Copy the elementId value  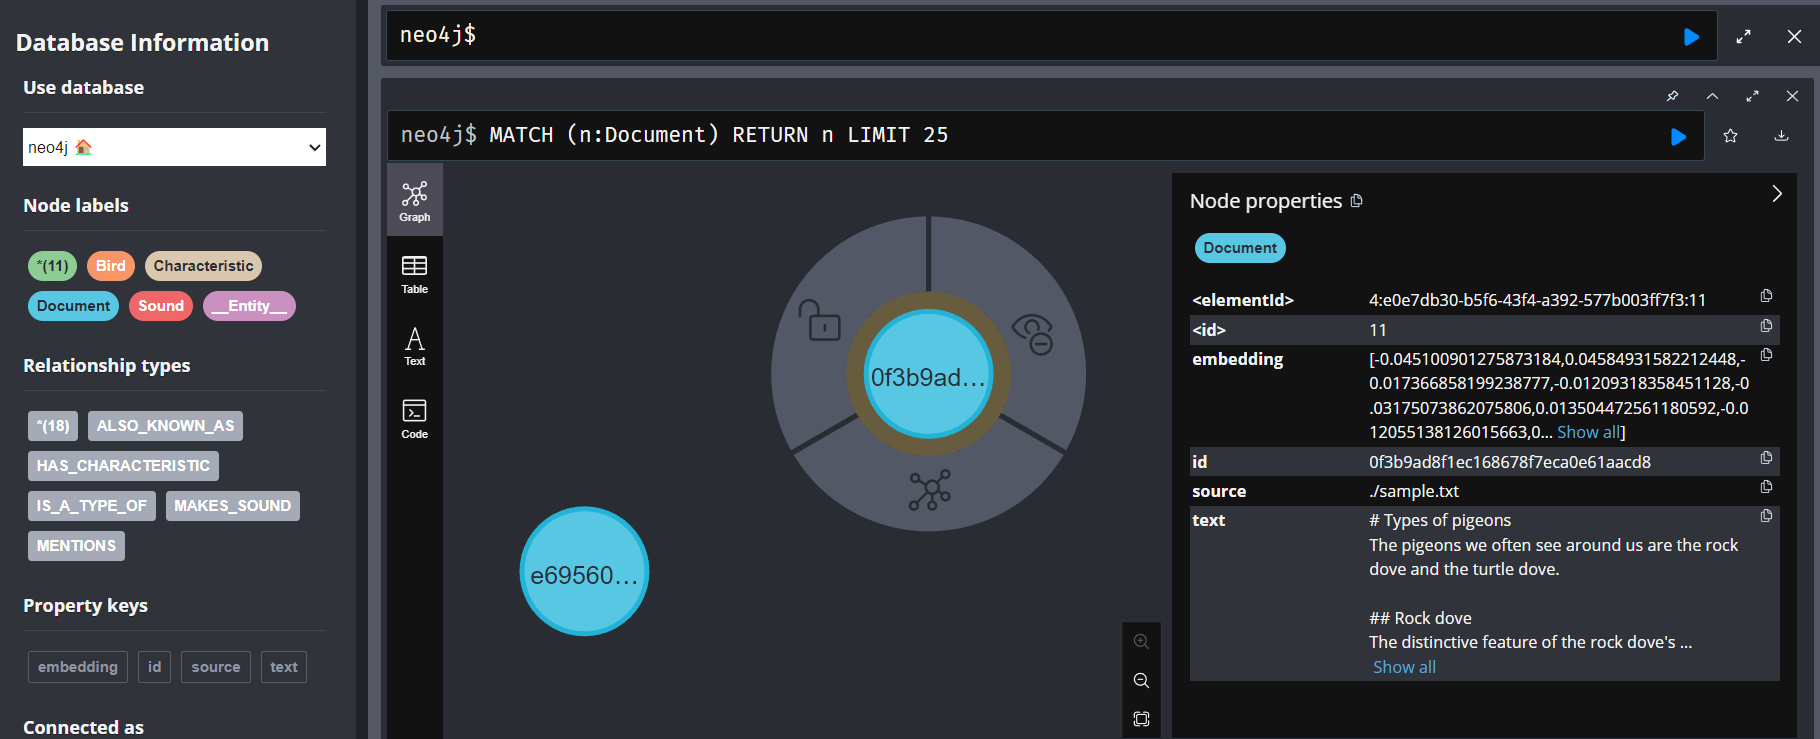[1766, 296]
